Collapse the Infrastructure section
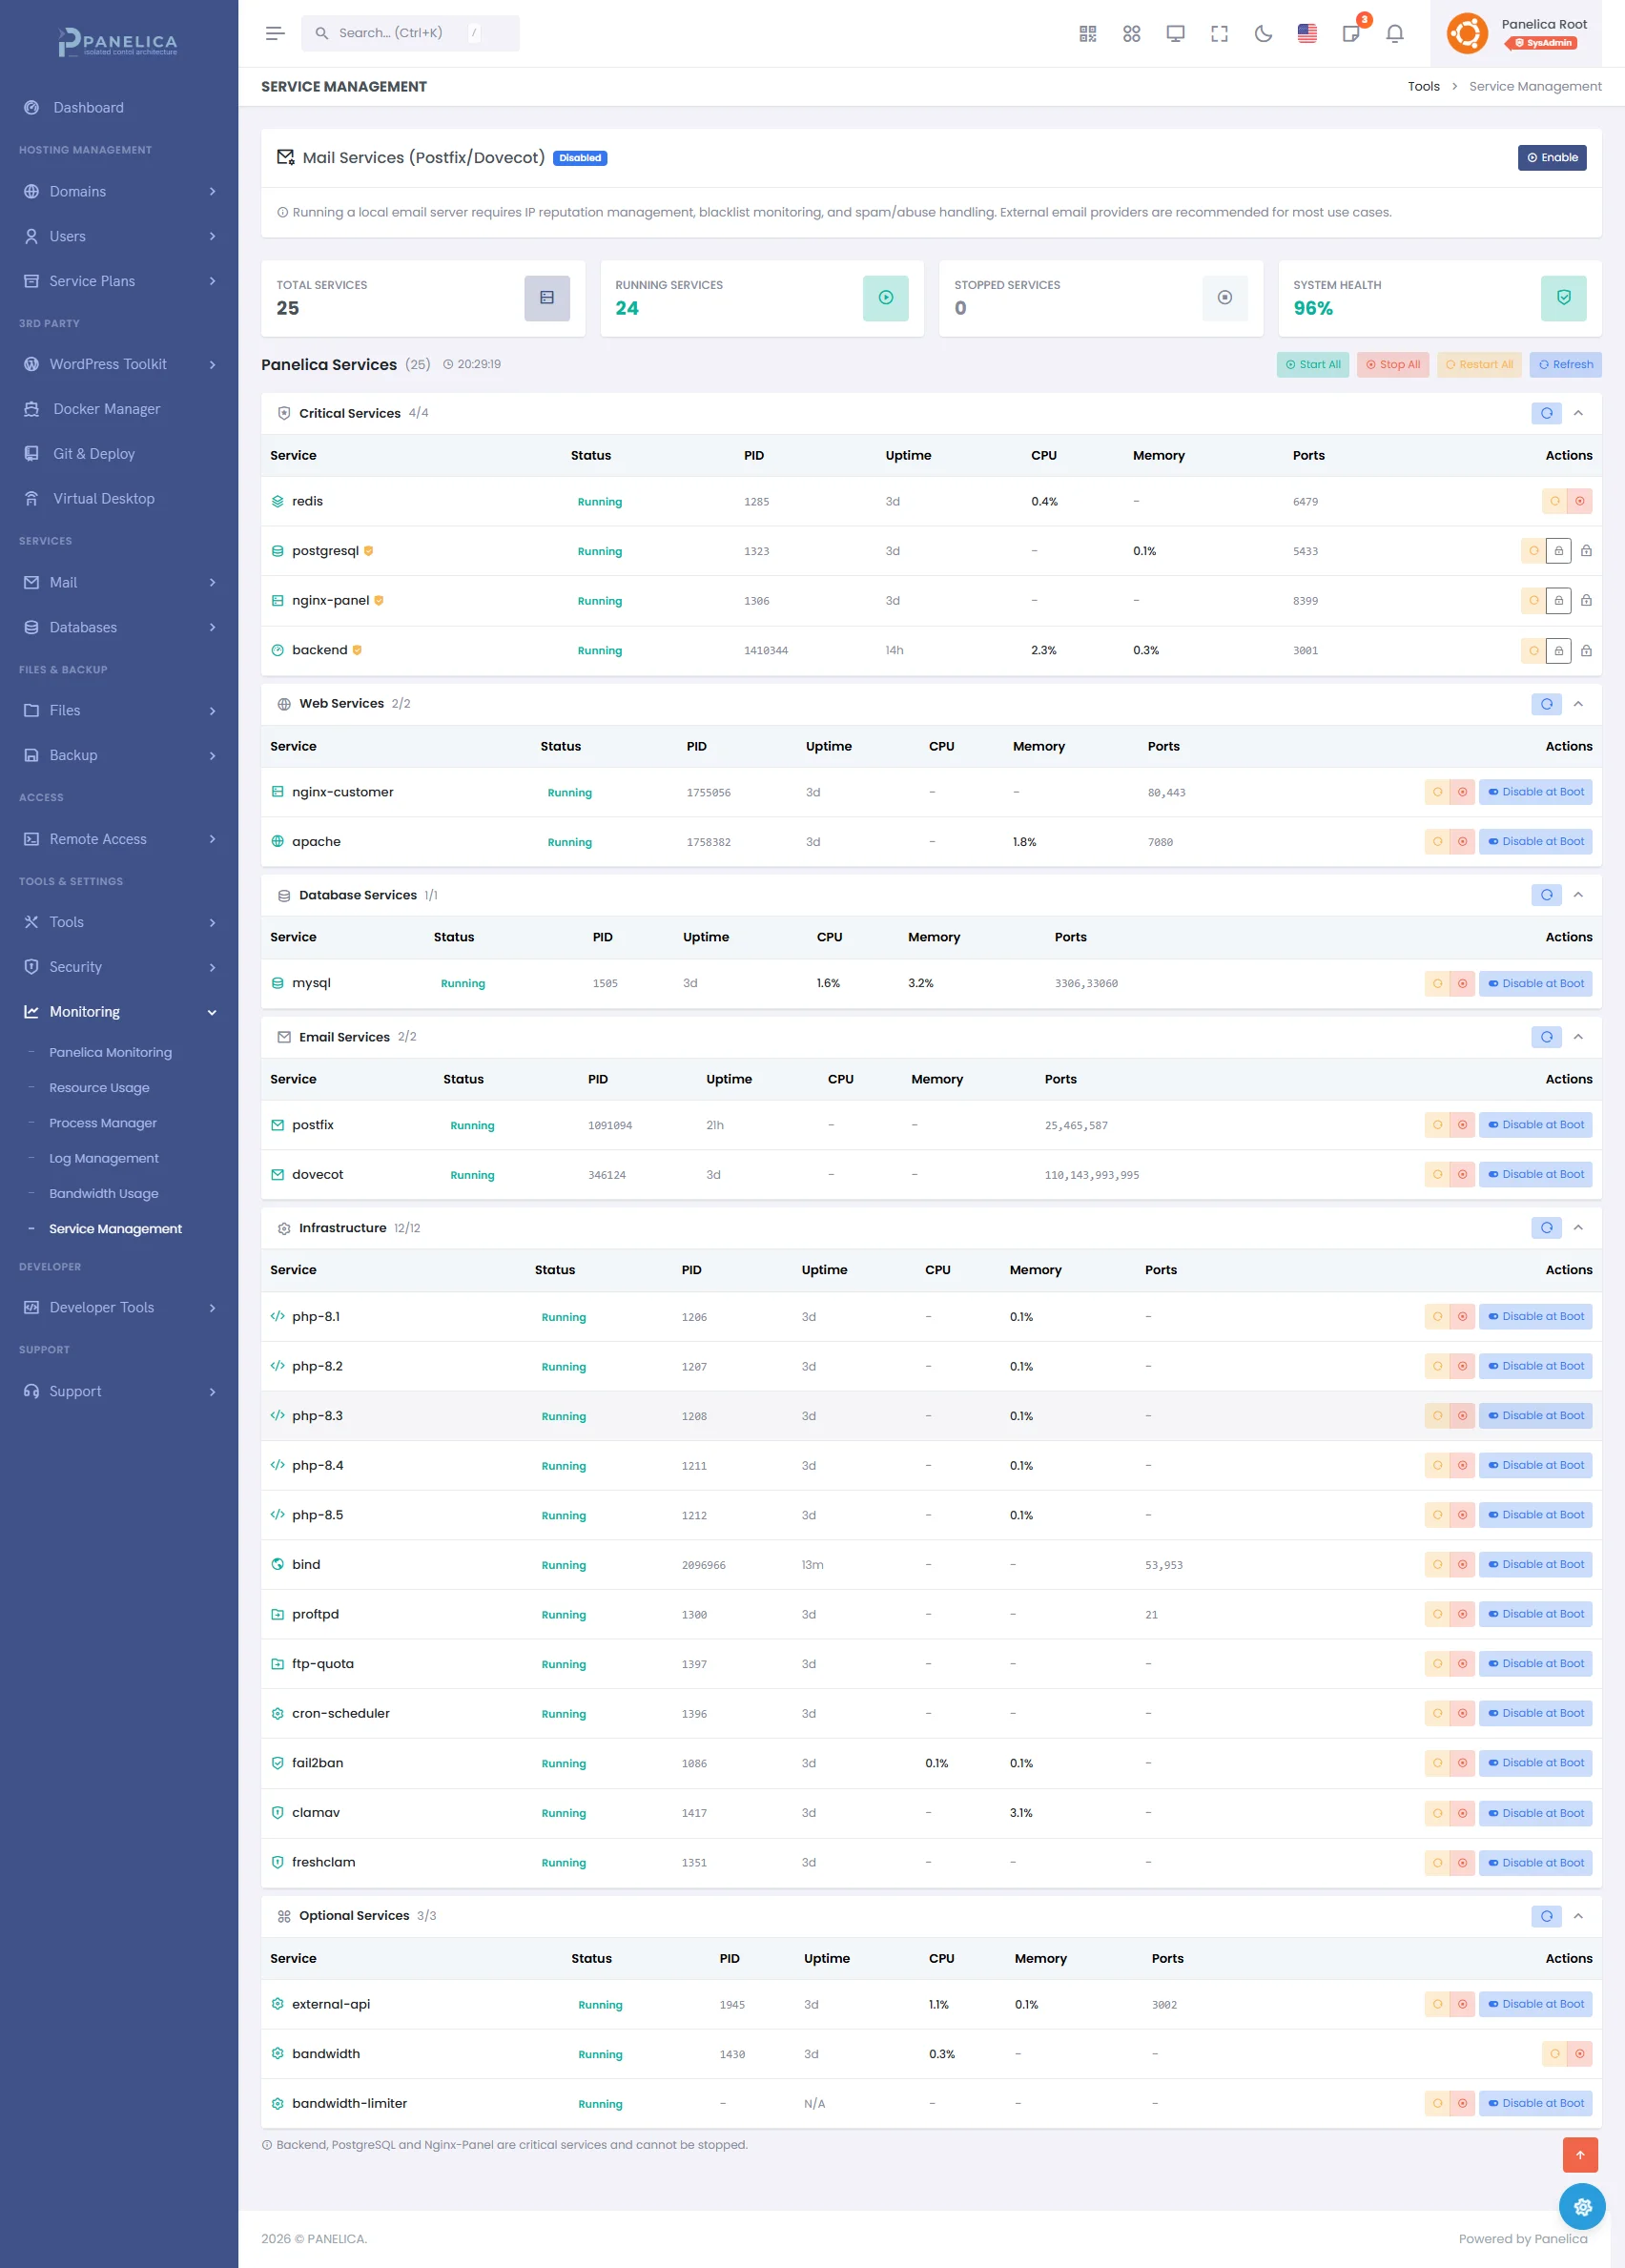Viewport: 1625px width, 2268px height. point(1578,1228)
